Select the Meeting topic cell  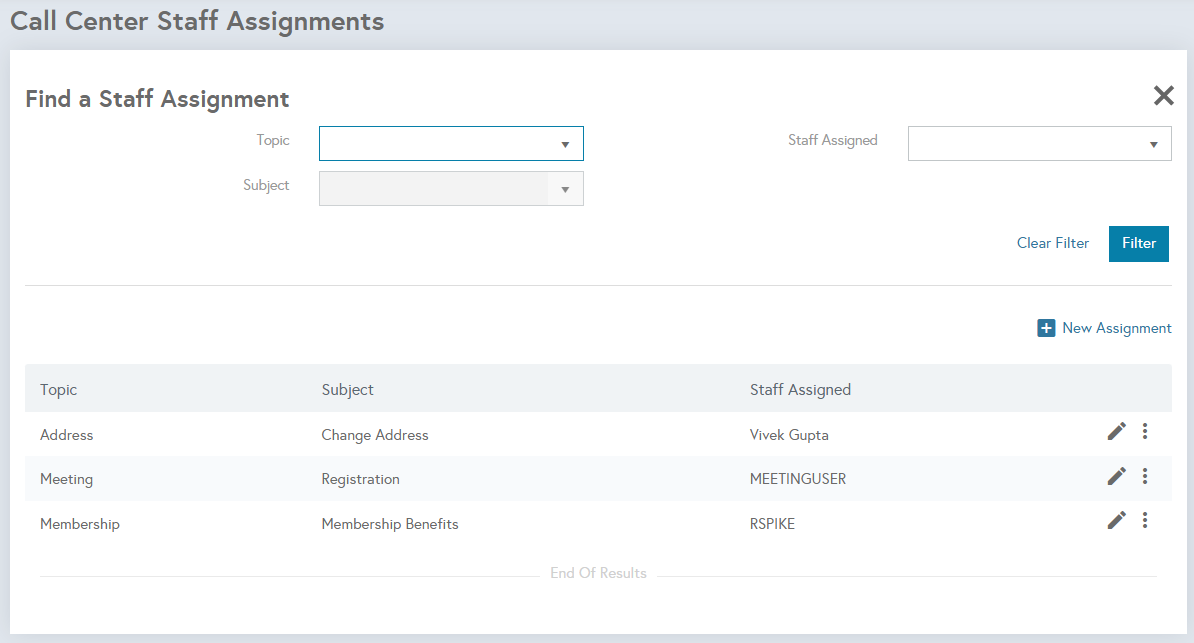click(66, 479)
